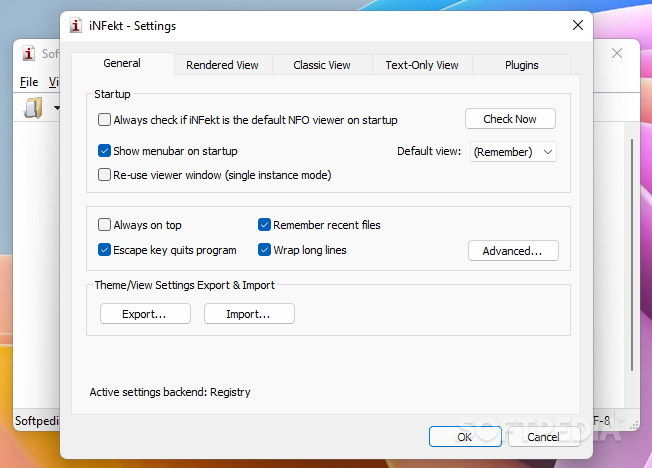Click the open file folder toolbar icon
The width and height of the screenshot is (652, 468).
pyautogui.click(x=33, y=108)
